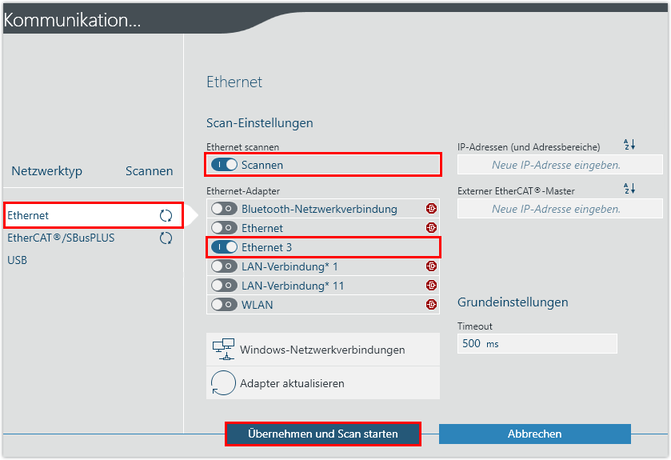671x460 pixels.
Task: Turn off the Ethernet 3 adapter toggle
Action: 224,247
